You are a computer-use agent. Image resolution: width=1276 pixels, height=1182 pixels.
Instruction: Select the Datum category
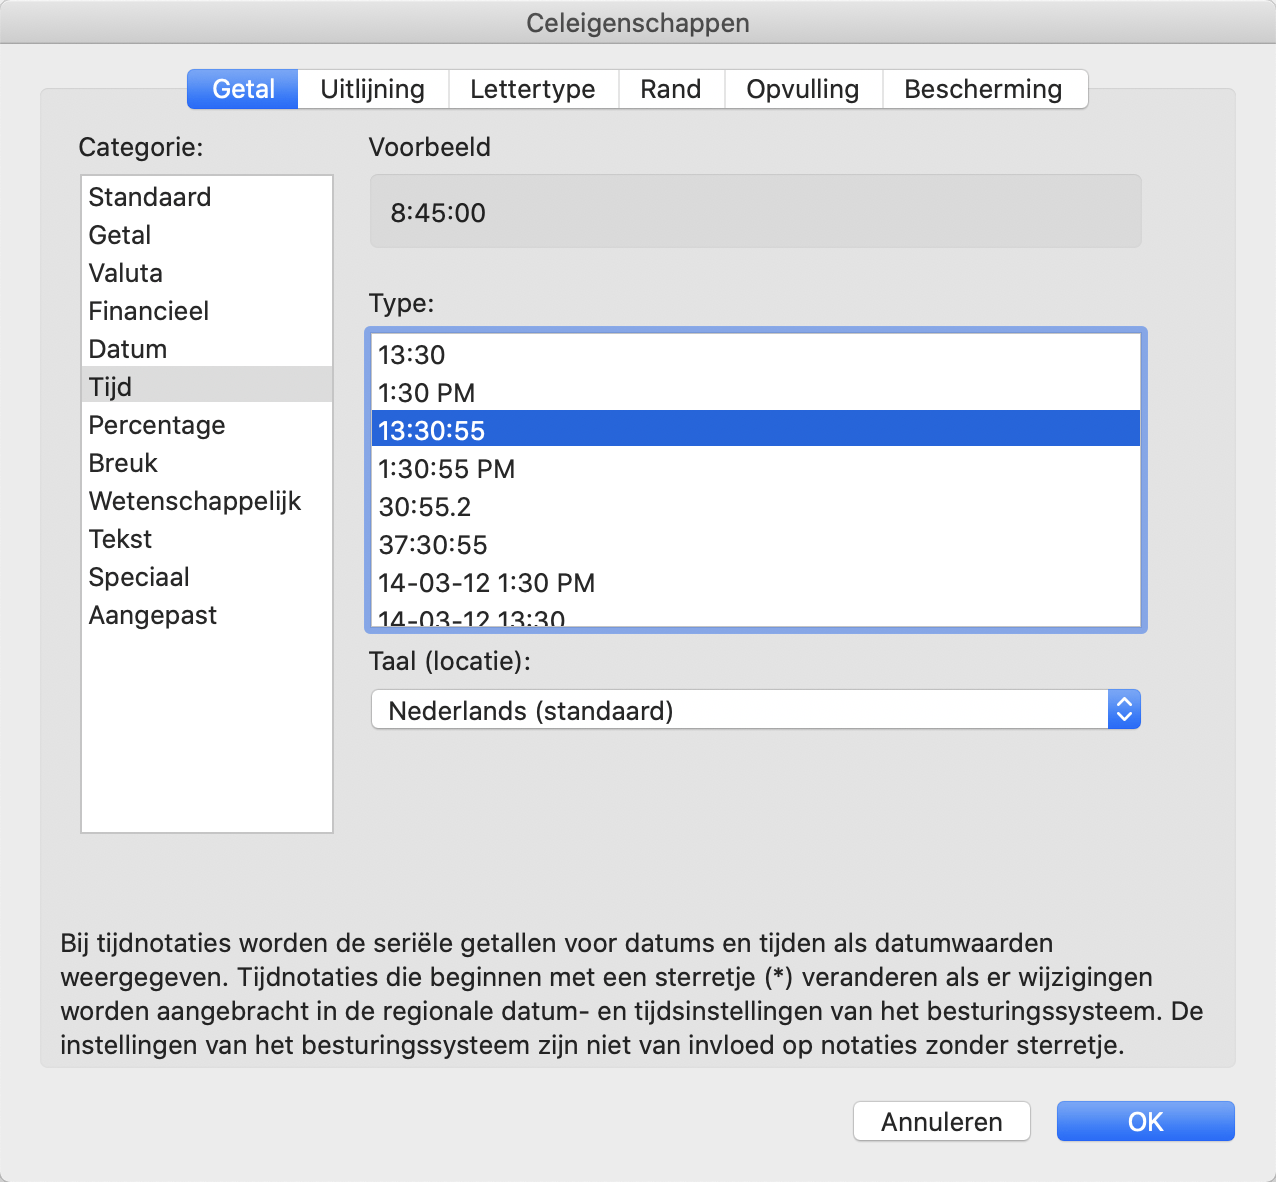coord(207,349)
